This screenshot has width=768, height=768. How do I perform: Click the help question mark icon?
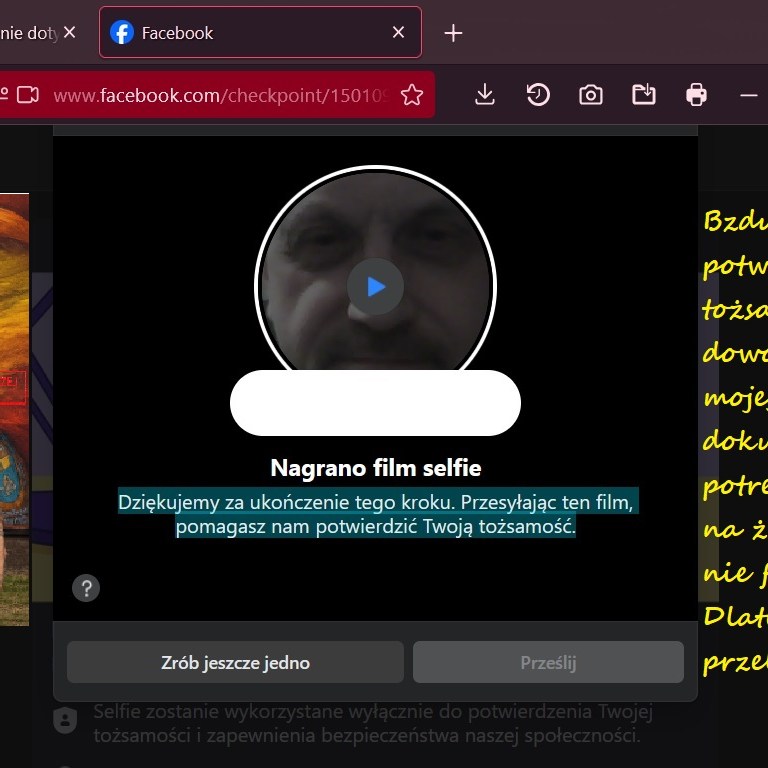pos(86,588)
